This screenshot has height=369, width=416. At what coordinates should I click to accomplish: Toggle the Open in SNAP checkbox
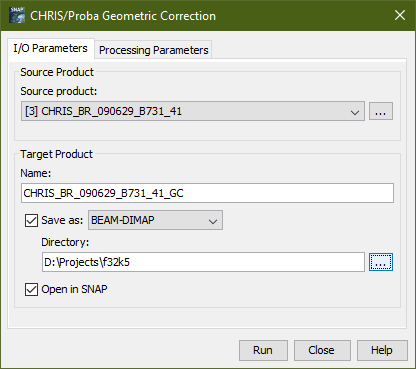[31, 289]
